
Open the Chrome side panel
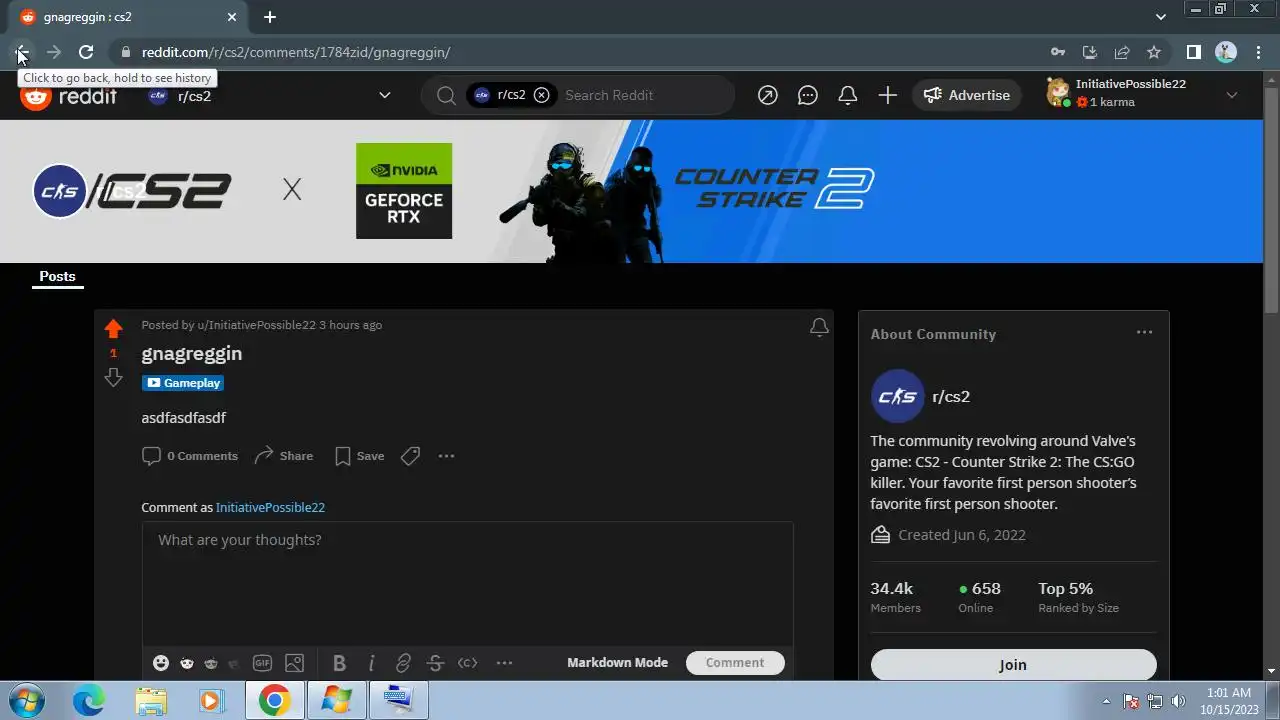coord(1193,52)
